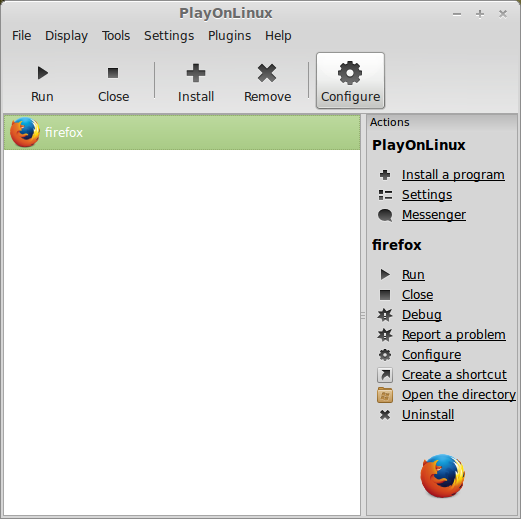Click the Close toolbar stop icon
The height and width of the screenshot is (519, 521).
pyautogui.click(x=113, y=73)
